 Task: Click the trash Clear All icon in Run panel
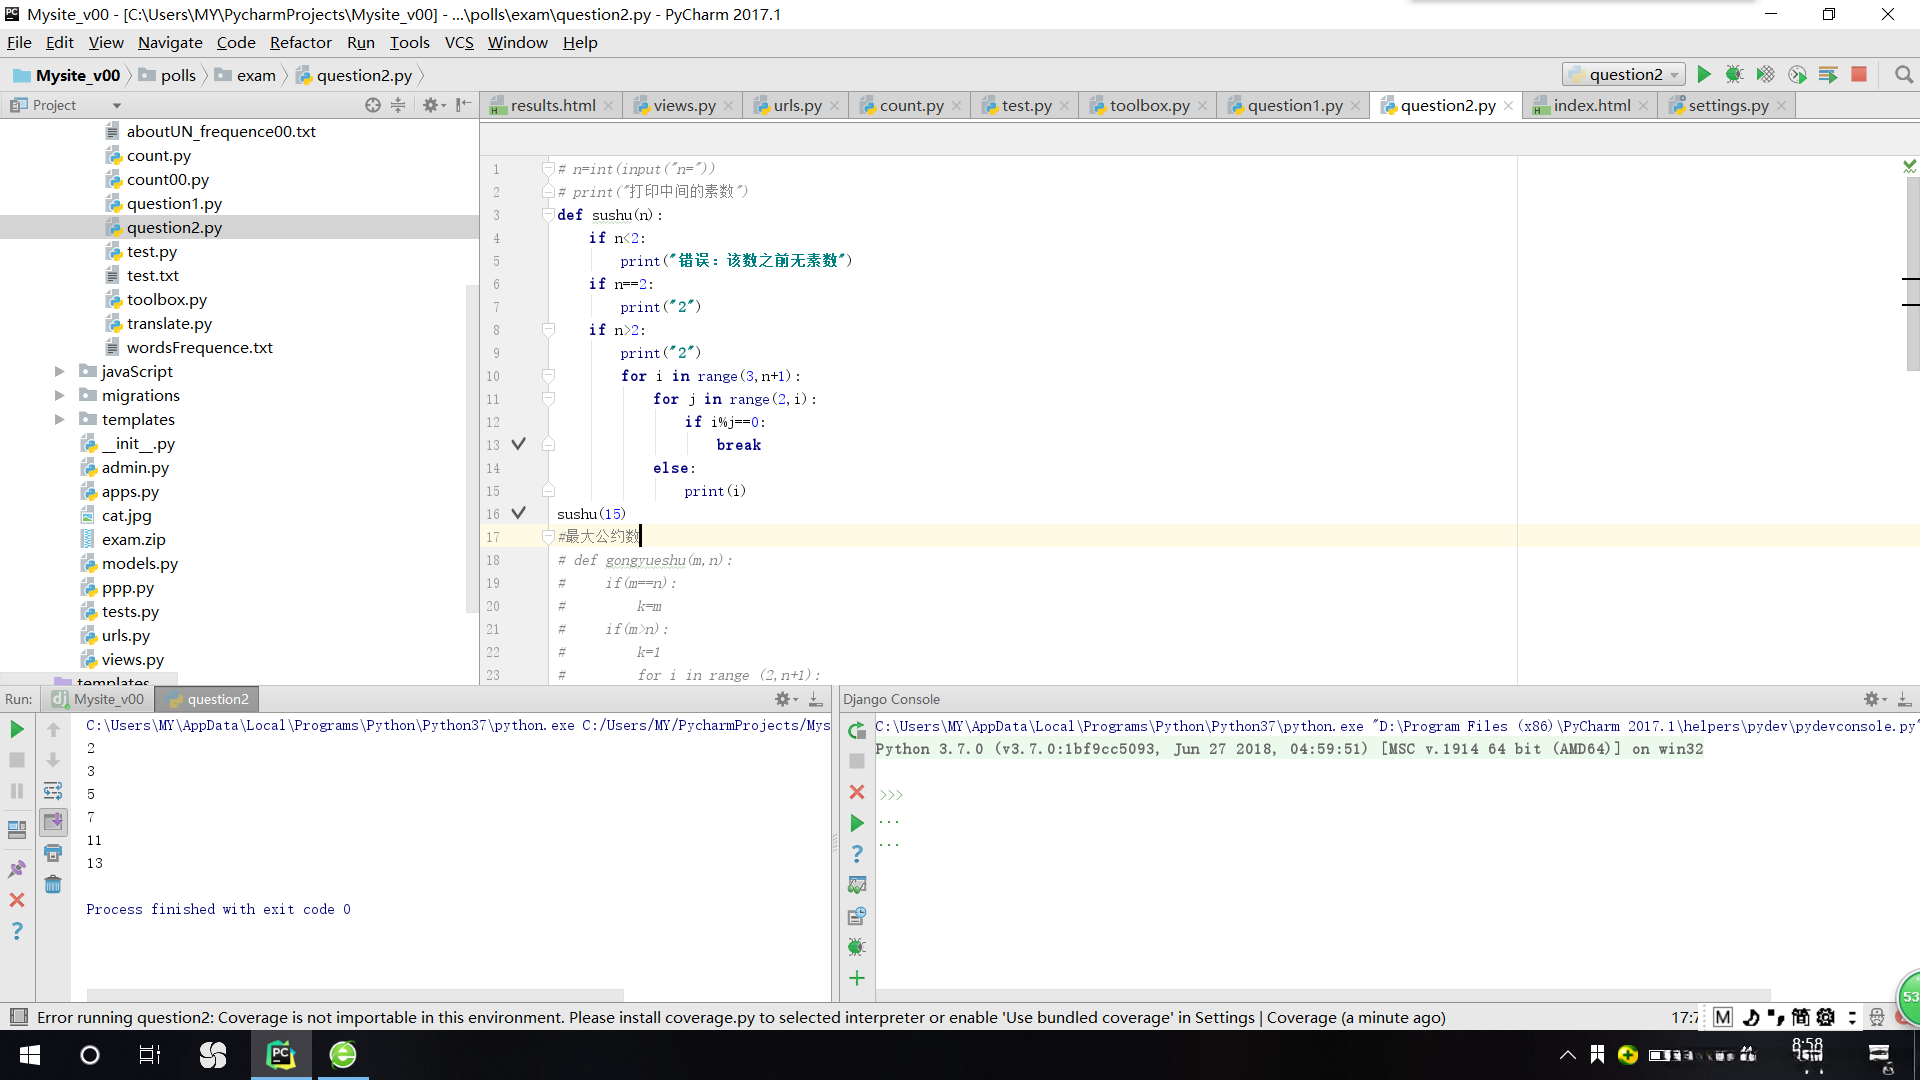coord(53,885)
